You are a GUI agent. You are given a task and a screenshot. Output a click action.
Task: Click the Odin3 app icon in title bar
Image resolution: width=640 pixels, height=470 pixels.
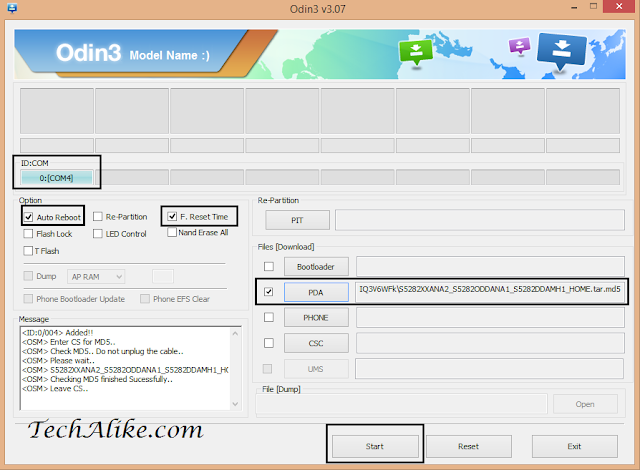click(x=12, y=8)
